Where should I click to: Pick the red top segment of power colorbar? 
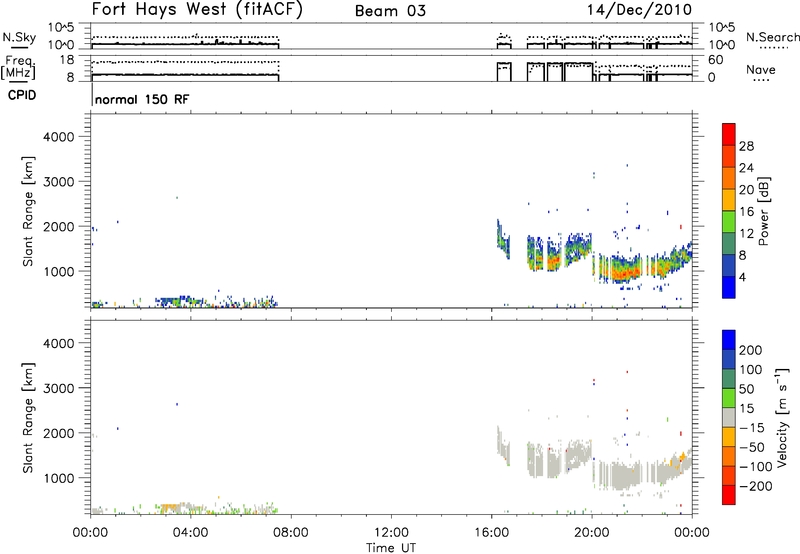729,134
